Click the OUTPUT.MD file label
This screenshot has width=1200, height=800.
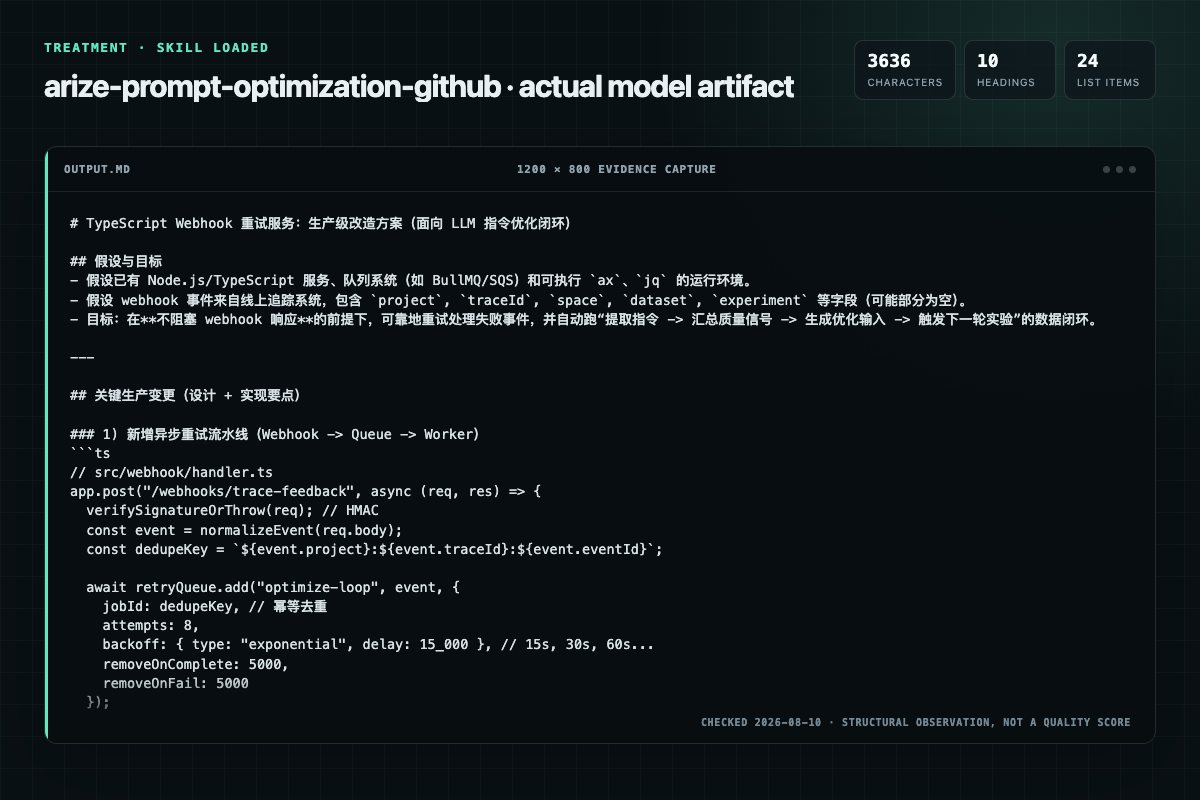(x=96, y=169)
